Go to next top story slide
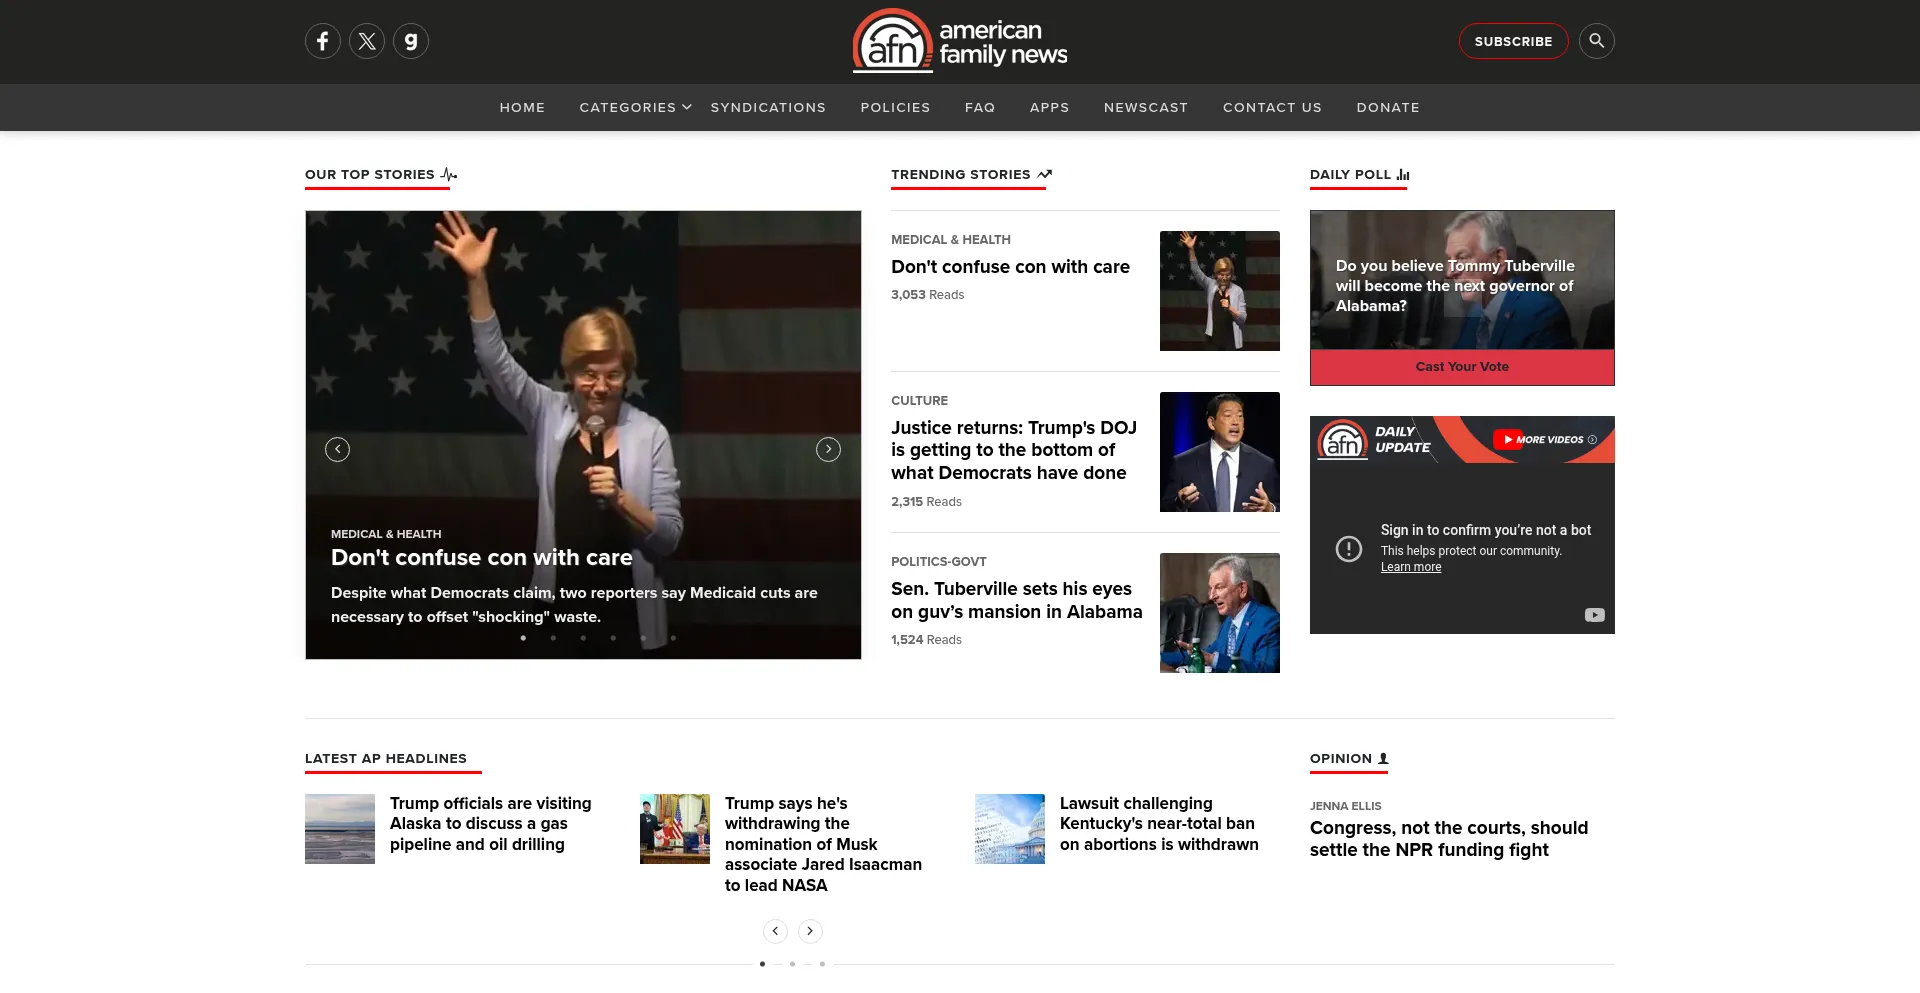This screenshot has height=993, width=1920. click(x=828, y=449)
